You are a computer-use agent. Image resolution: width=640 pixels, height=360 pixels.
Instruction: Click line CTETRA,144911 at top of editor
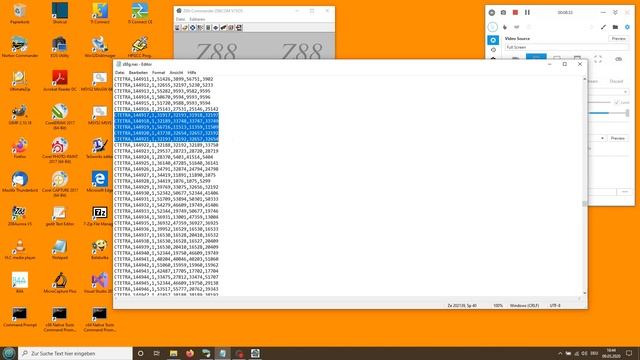[164, 79]
